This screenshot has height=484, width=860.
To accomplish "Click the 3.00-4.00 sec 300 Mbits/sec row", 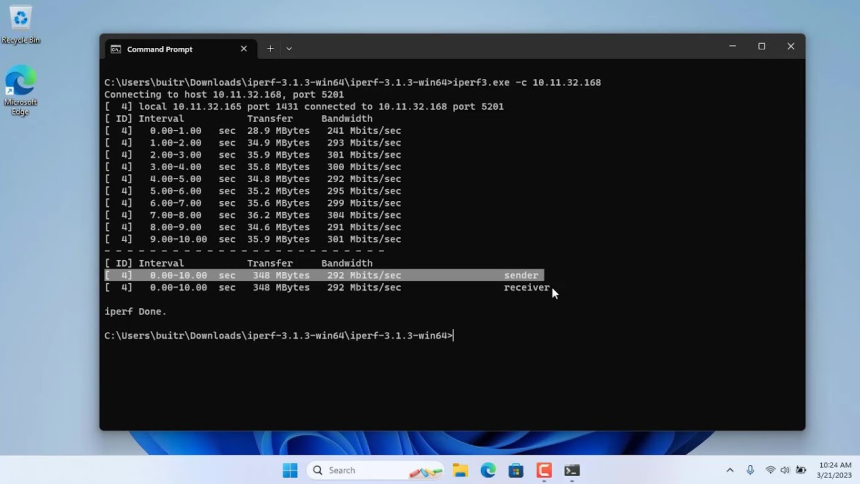I will (x=253, y=167).
